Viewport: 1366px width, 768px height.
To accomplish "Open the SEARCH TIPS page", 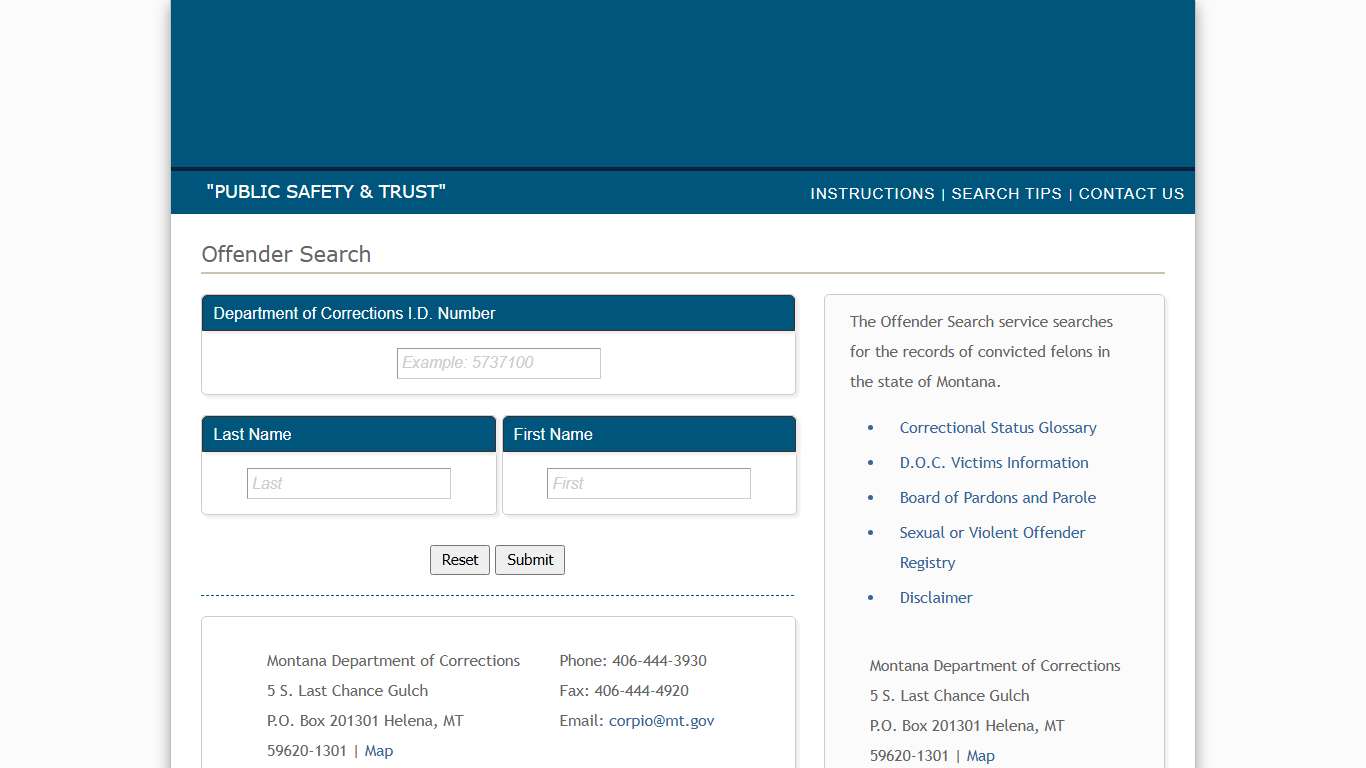I will (x=1006, y=194).
